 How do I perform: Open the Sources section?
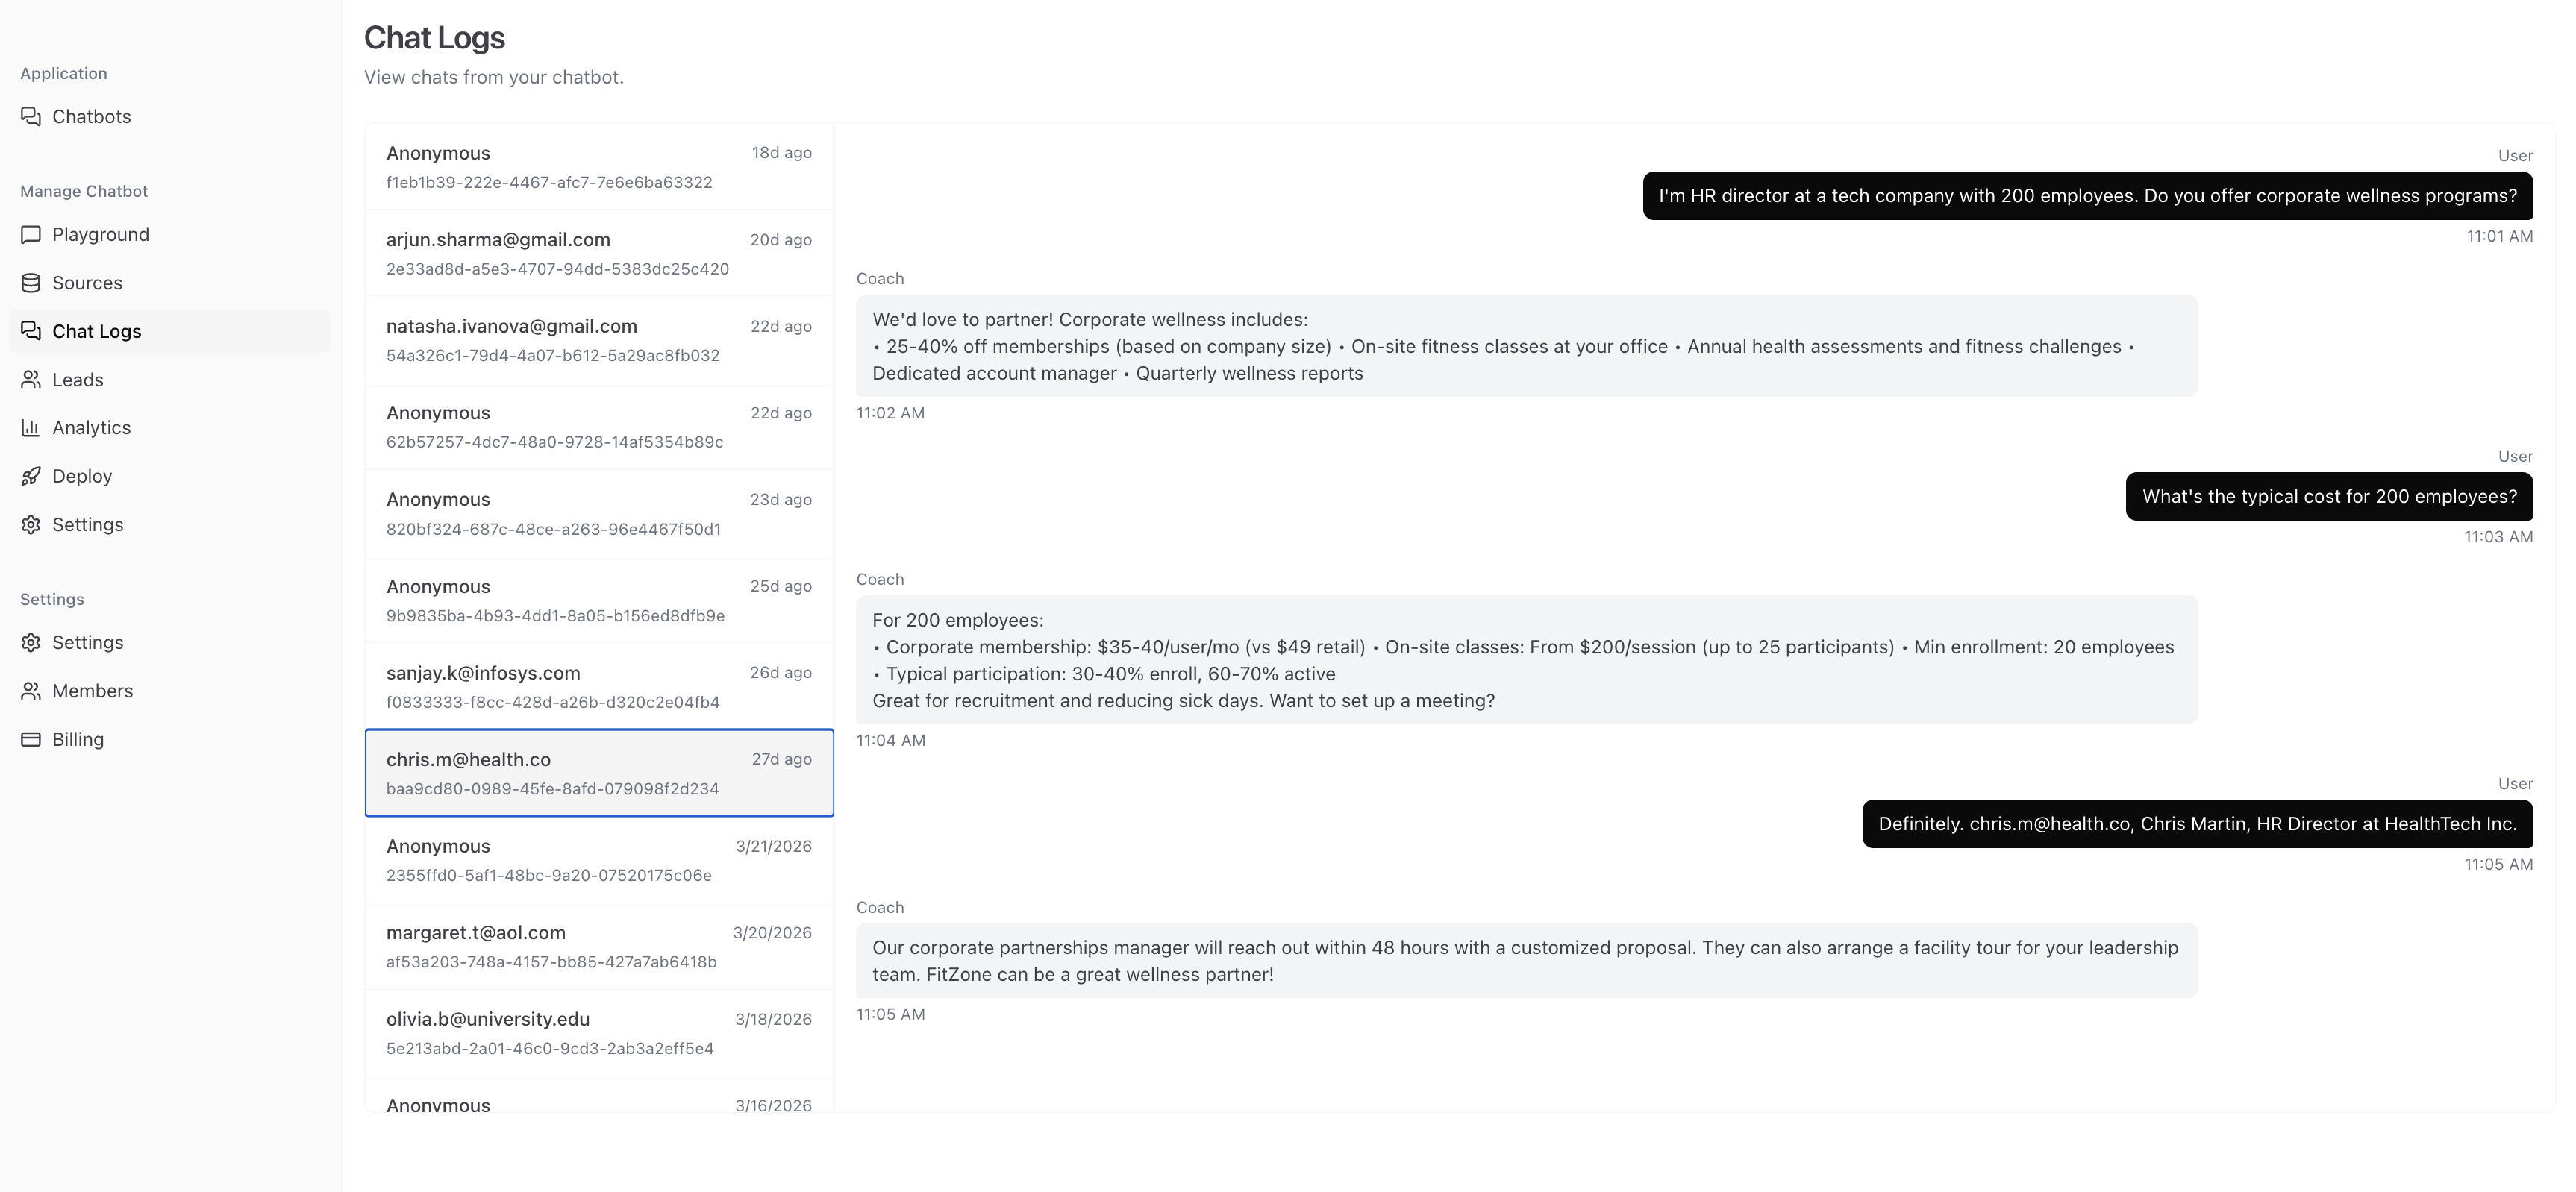[x=169, y=283]
